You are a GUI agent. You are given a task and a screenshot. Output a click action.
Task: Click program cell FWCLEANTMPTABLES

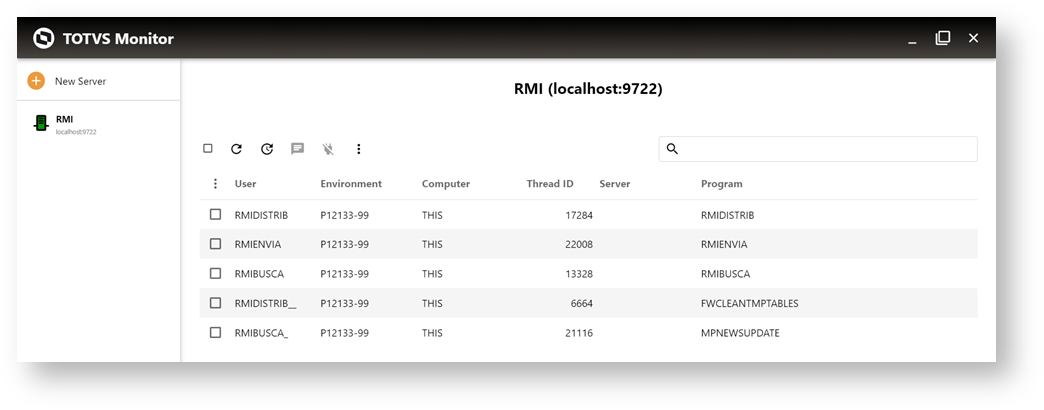click(749, 304)
